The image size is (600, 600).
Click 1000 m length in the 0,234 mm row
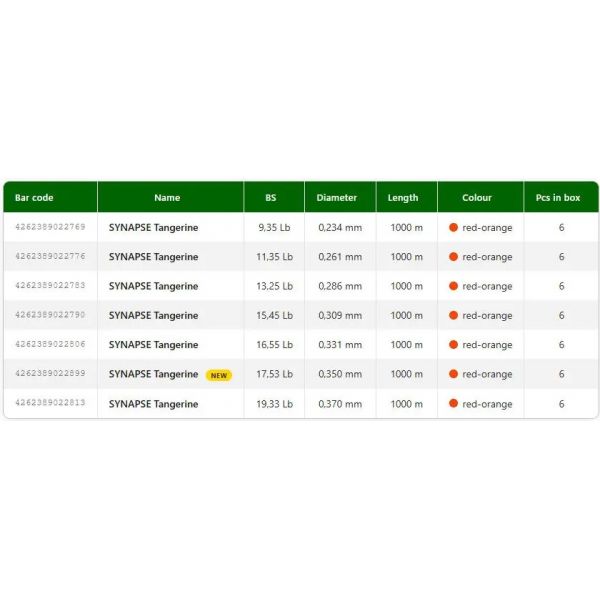click(x=407, y=228)
